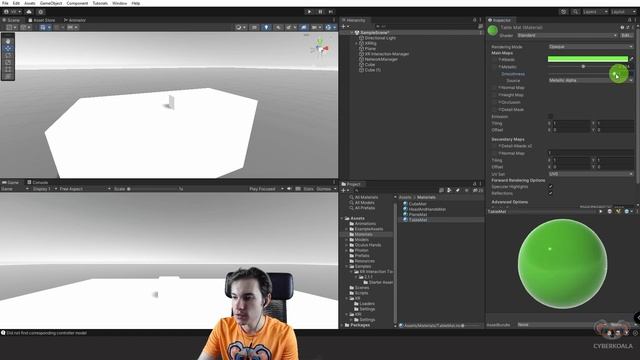Image resolution: width=640 pixels, height=360 pixels.
Task: Select Directional Light in Hierarchy
Action: (380, 38)
